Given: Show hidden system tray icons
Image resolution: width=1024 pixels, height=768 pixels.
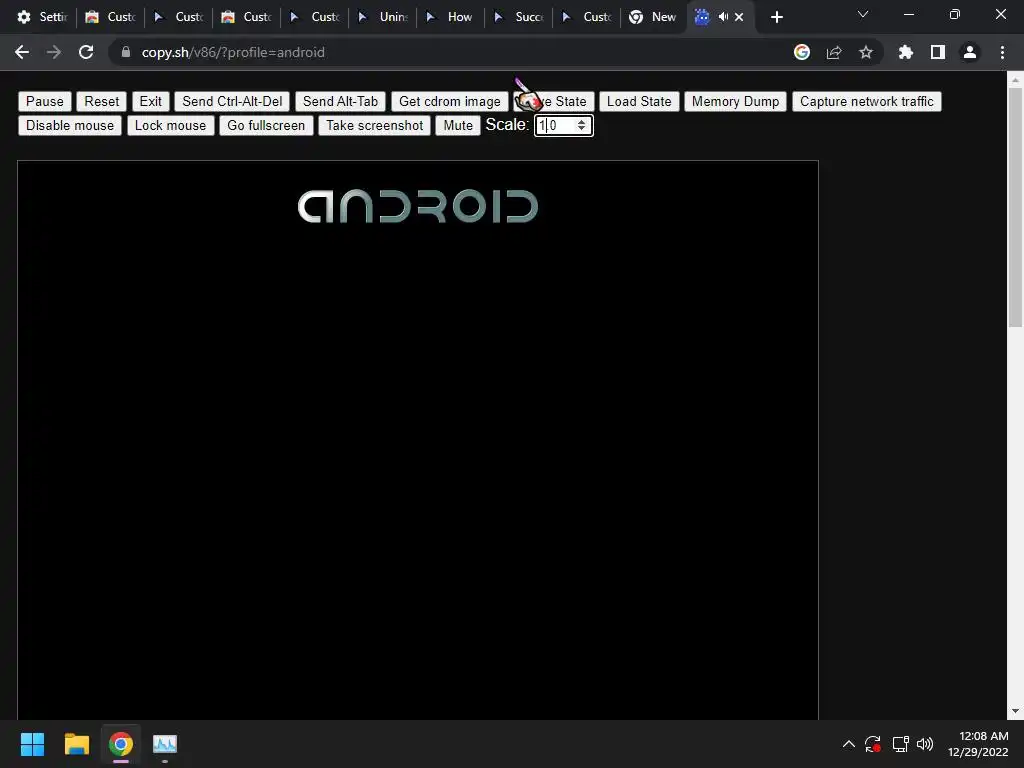Looking at the screenshot, I should tap(848, 744).
